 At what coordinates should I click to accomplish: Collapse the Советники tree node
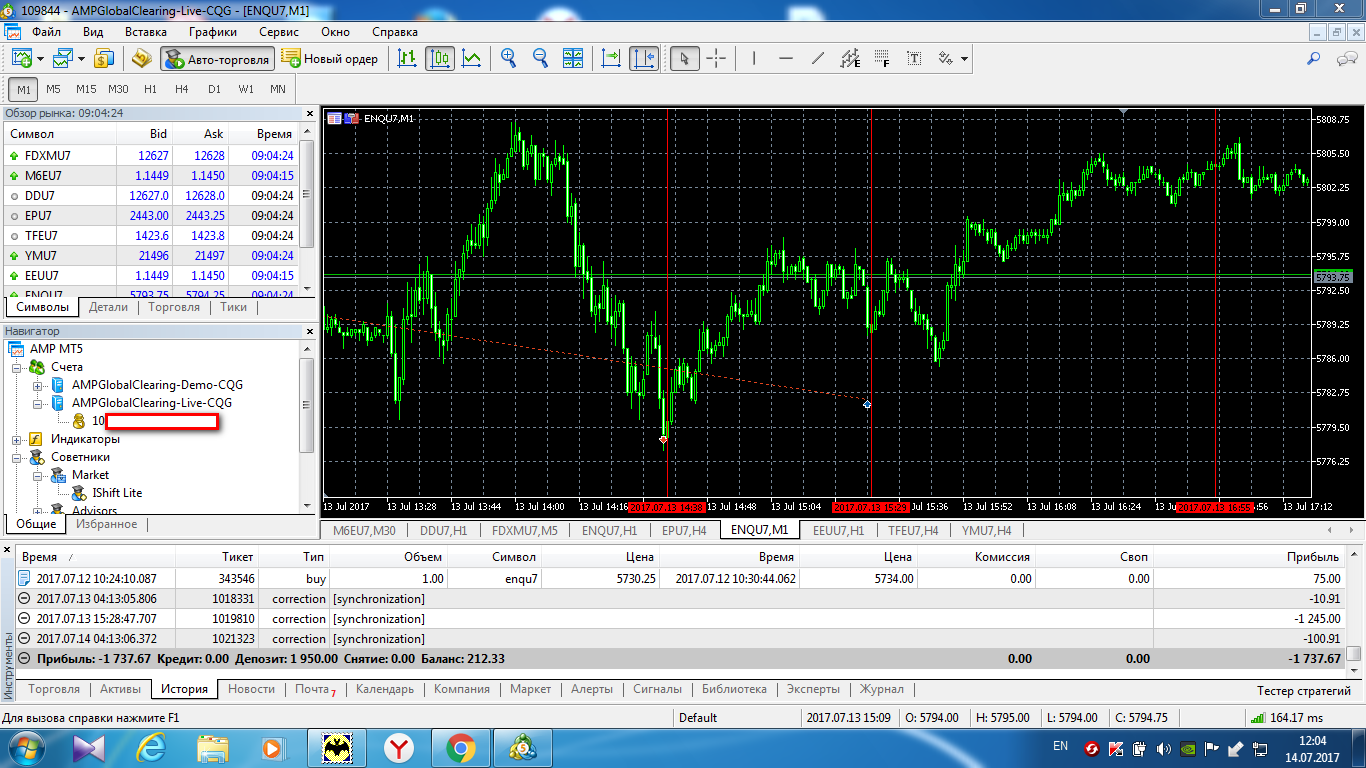[17, 457]
